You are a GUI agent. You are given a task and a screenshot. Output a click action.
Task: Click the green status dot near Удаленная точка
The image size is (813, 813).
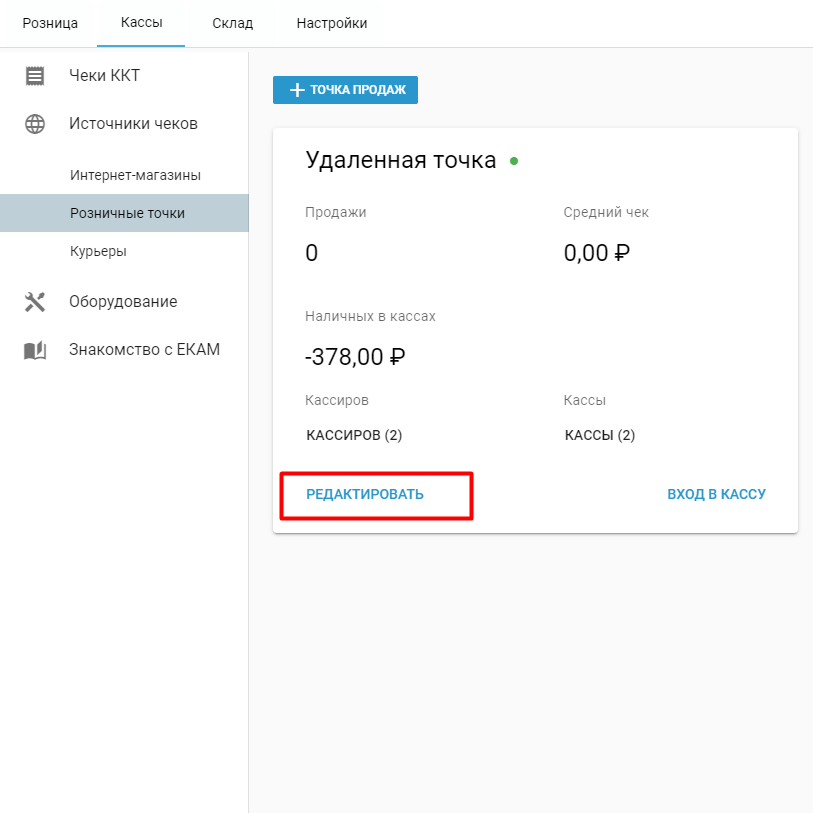(514, 161)
